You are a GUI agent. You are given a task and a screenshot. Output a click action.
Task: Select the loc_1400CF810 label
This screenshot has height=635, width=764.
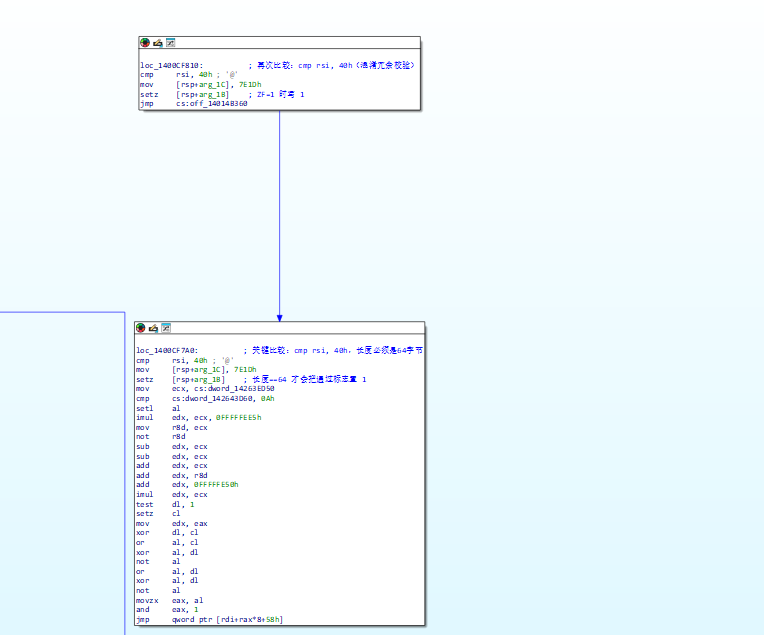(171, 65)
